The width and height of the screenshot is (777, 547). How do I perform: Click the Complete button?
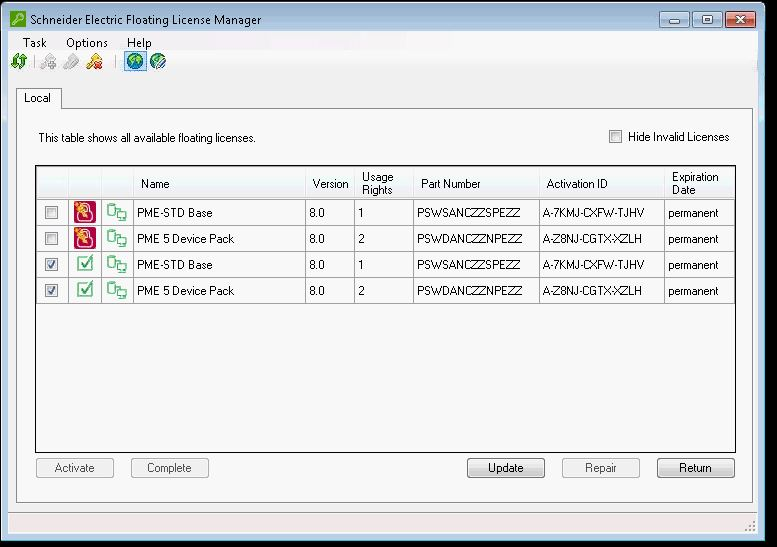point(169,468)
